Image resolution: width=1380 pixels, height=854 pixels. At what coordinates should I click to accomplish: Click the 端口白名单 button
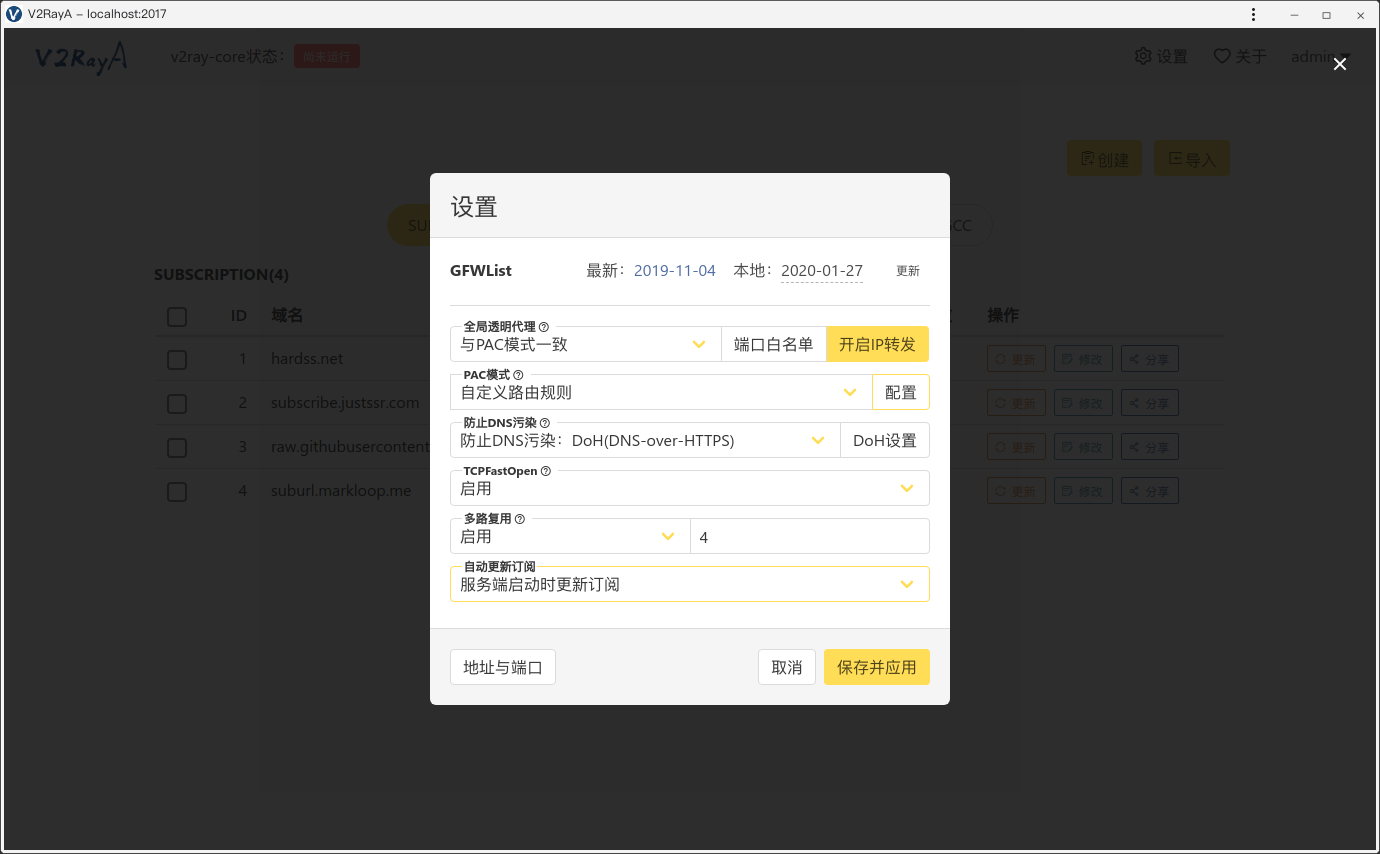pyautogui.click(x=774, y=344)
